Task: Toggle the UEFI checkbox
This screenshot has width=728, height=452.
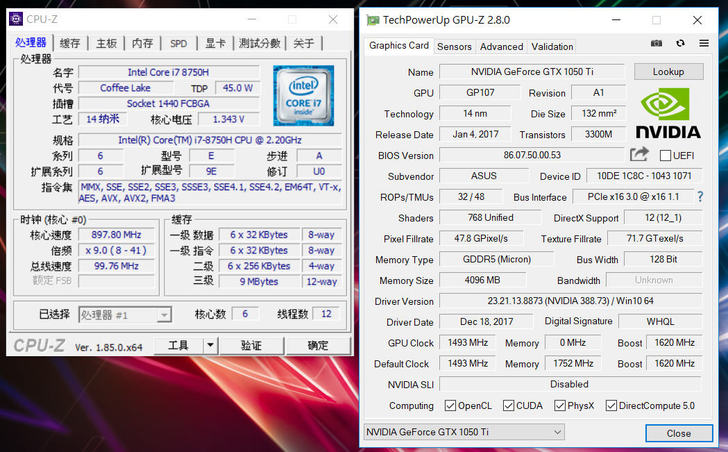Action: [x=665, y=155]
